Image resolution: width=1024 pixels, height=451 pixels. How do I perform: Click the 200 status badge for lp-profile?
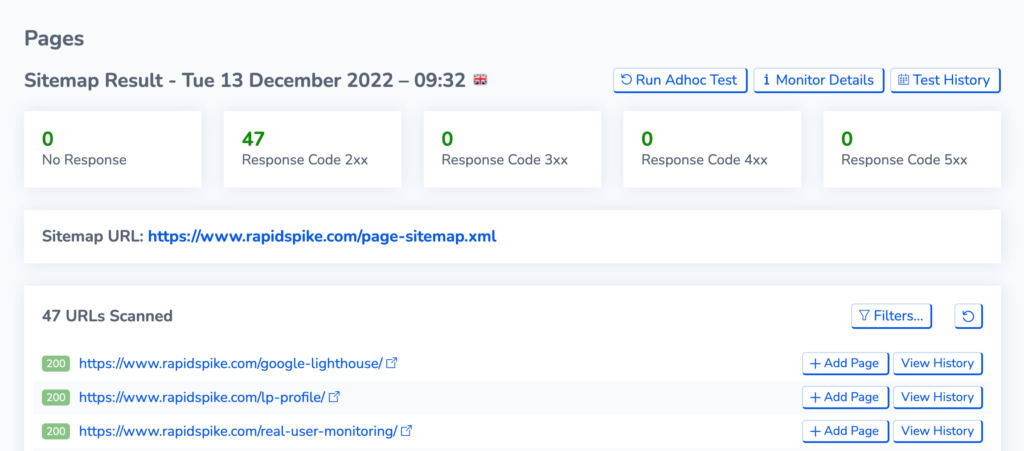point(56,397)
